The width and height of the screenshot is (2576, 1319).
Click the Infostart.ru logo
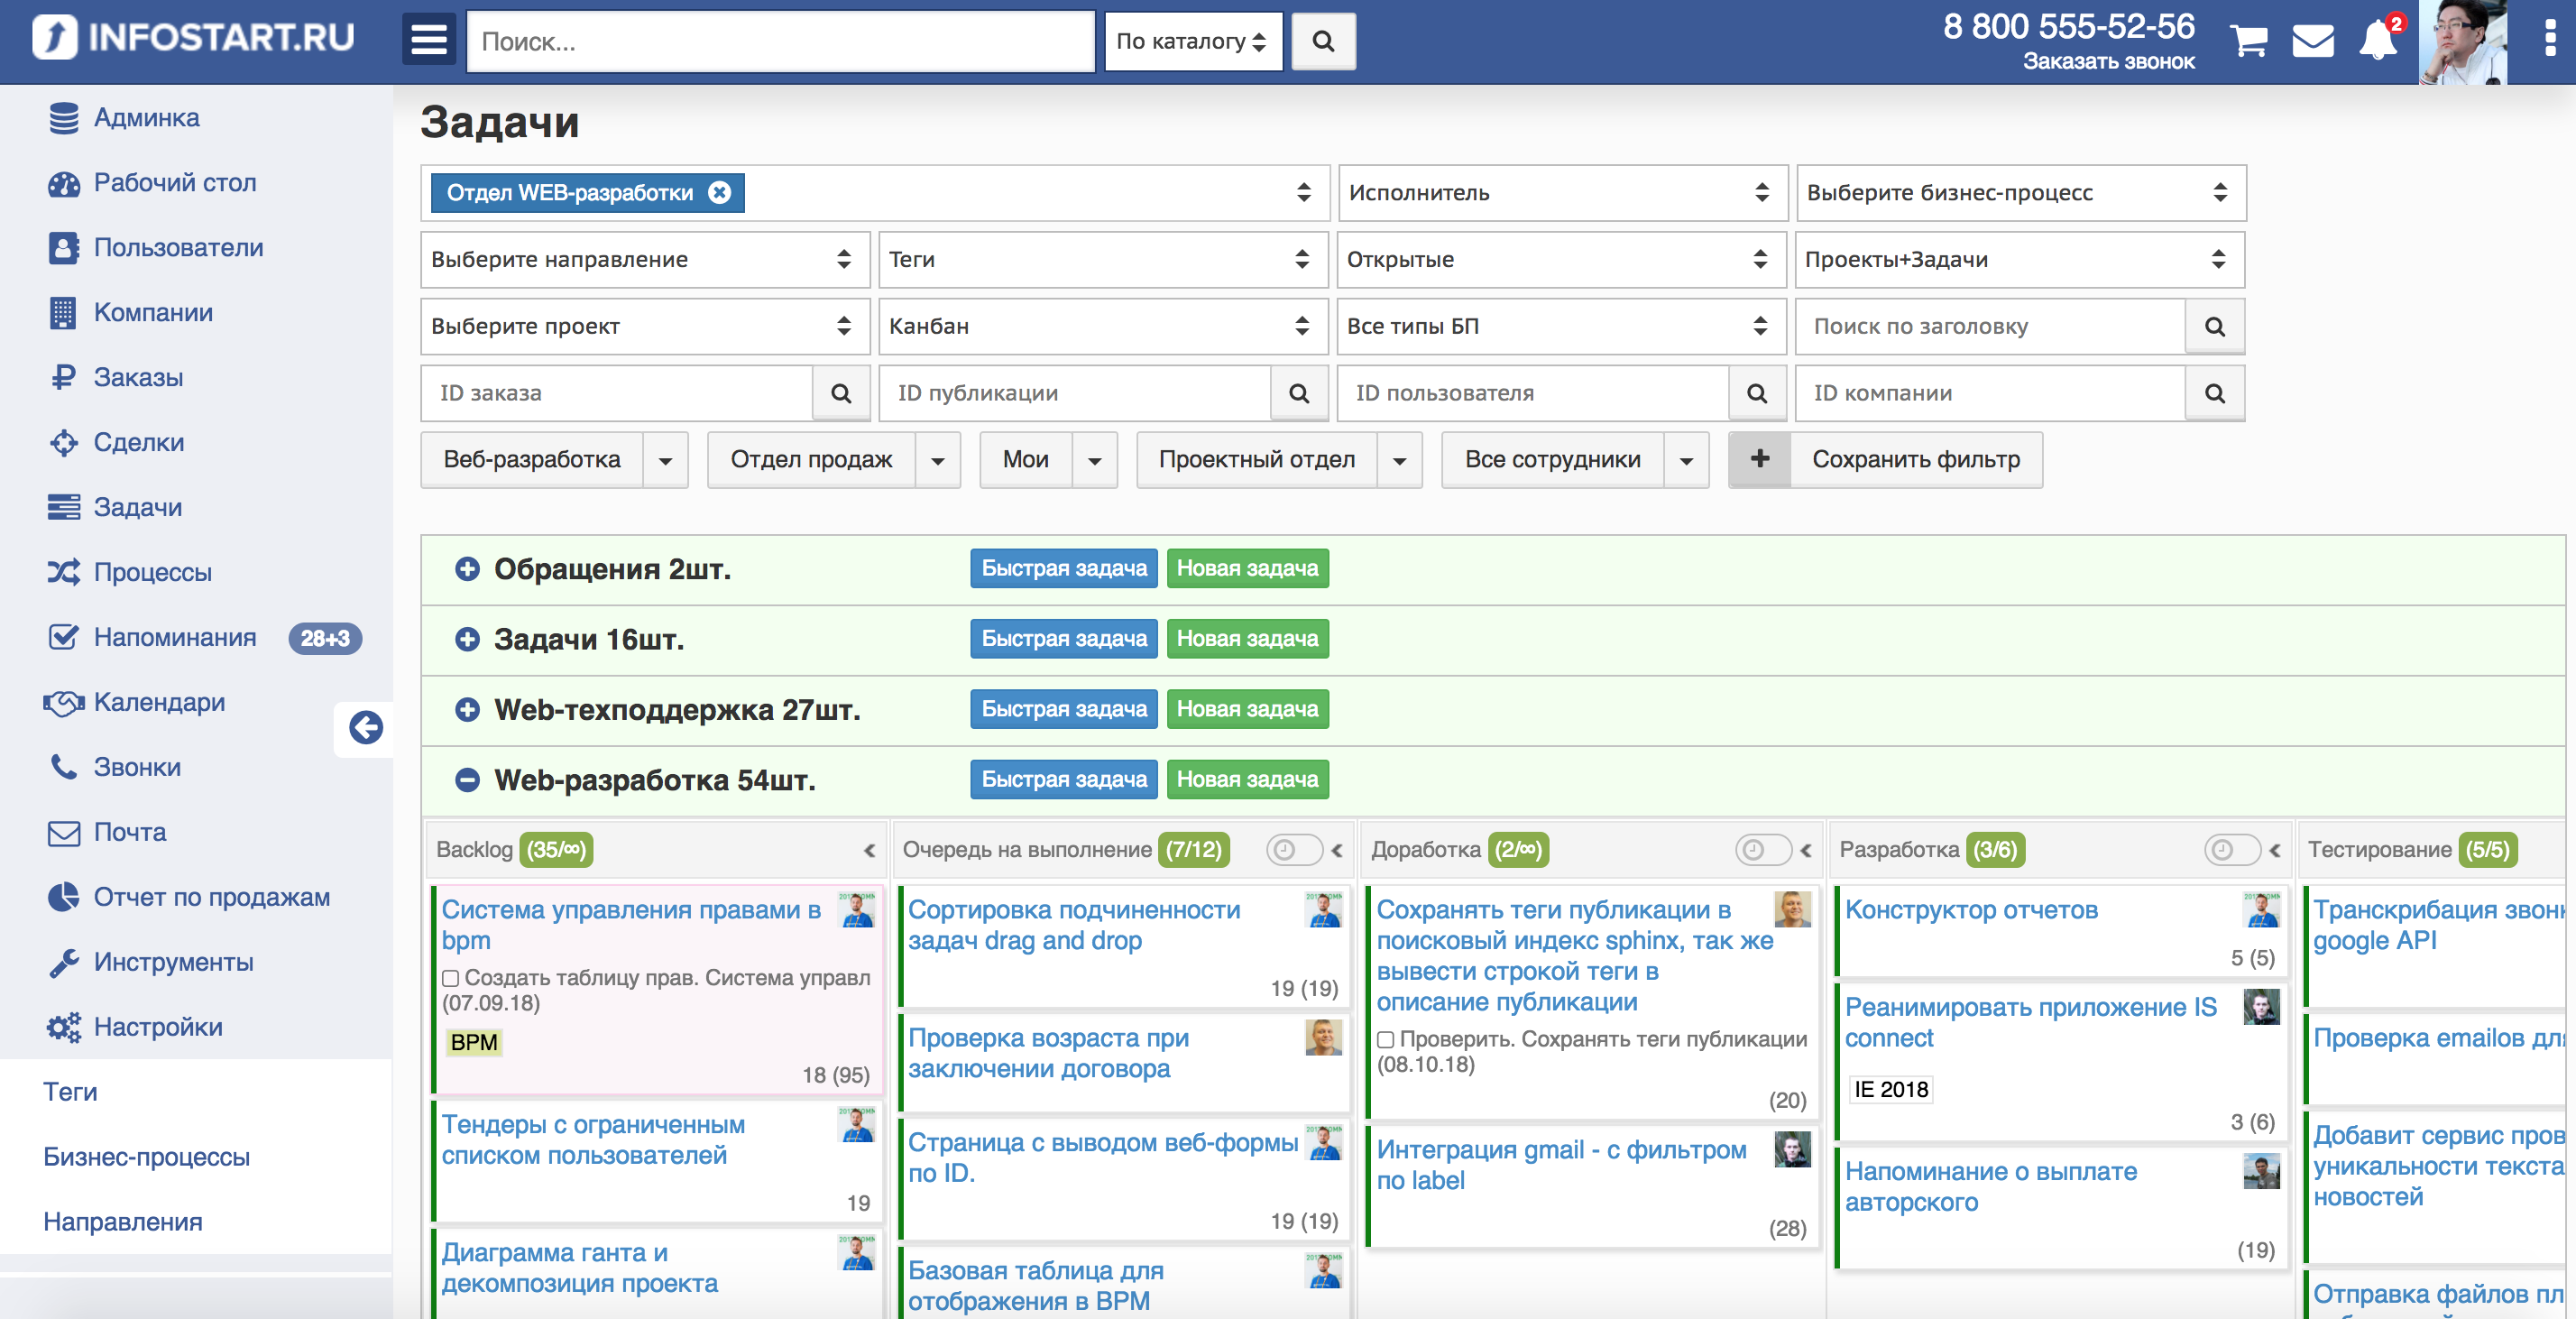pos(193,38)
